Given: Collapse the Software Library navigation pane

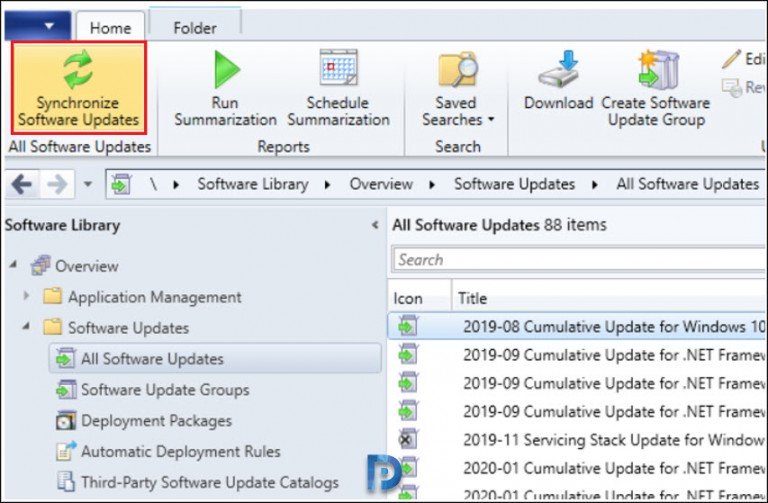Looking at the screenshot, I should pos(375,225).
